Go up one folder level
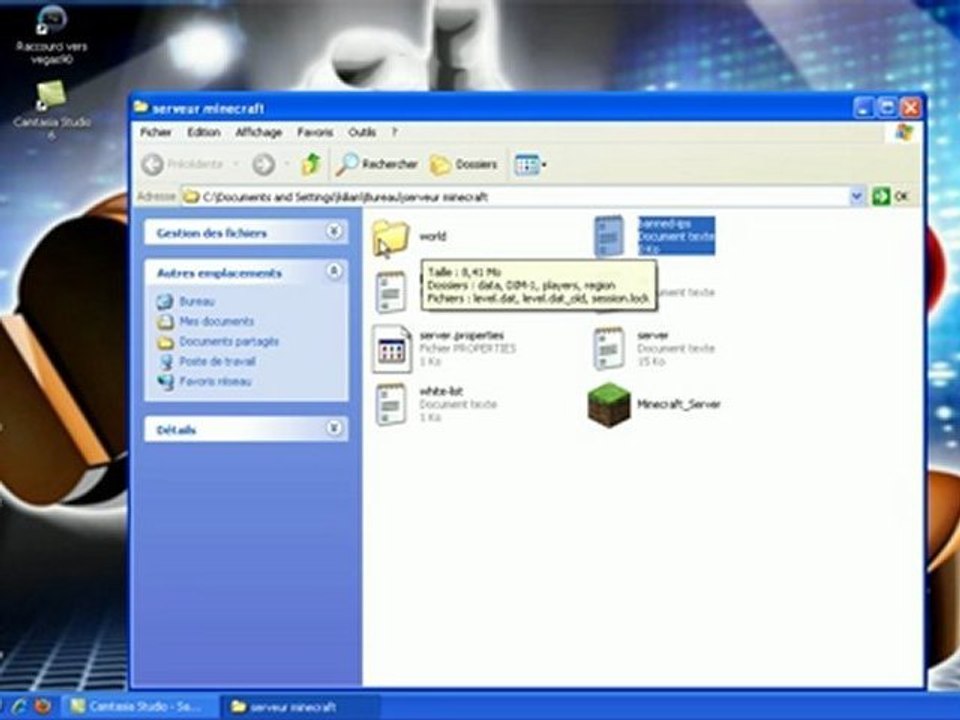This screenshot has width=960, height=720. (311, 164)
